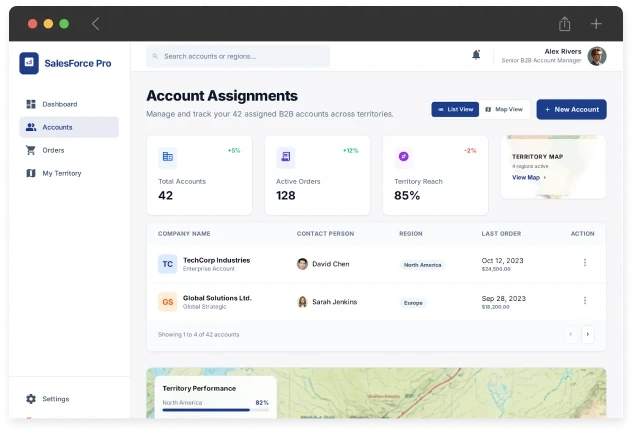Click the Orders shopping cart icon
Screen dimensions: 634x433
pos(31,150)
